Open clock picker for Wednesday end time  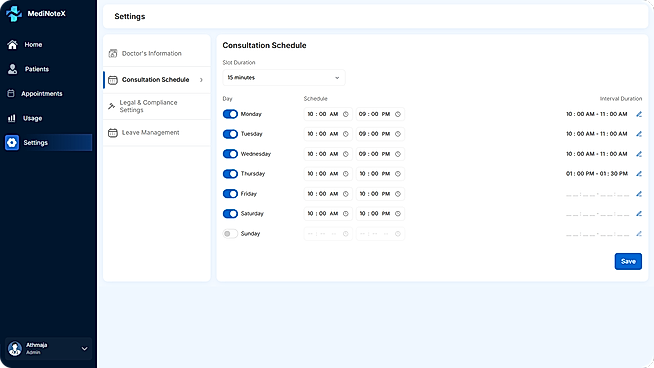tap(397, 154)
